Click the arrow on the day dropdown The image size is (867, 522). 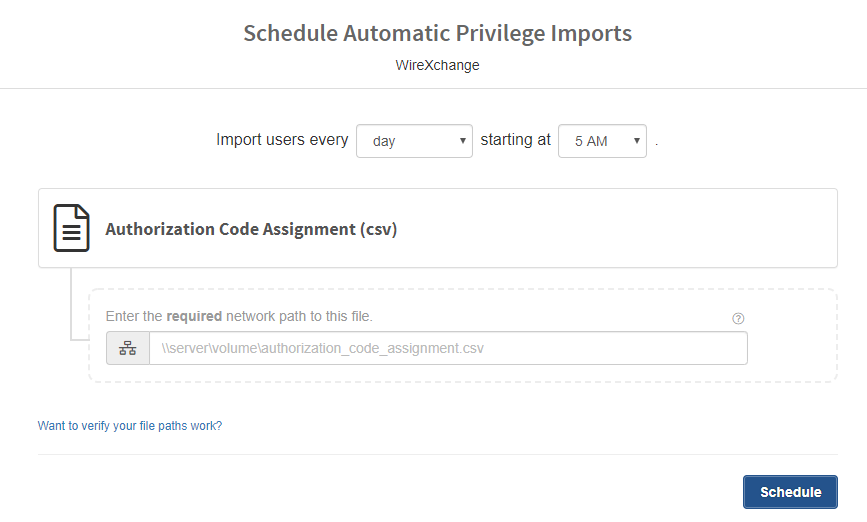[x=462, y=141]
